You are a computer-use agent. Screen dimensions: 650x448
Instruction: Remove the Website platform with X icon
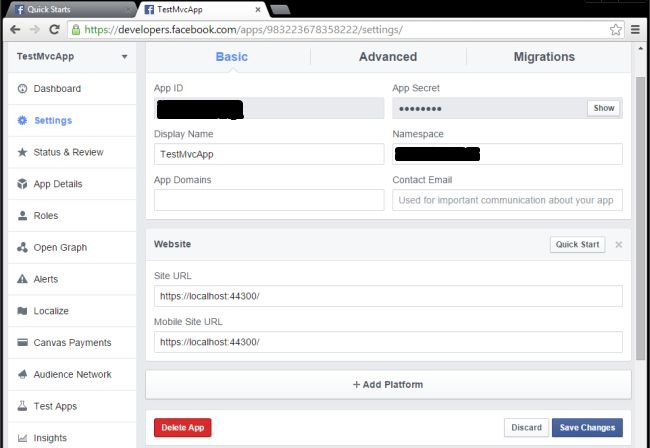point(618,245)
